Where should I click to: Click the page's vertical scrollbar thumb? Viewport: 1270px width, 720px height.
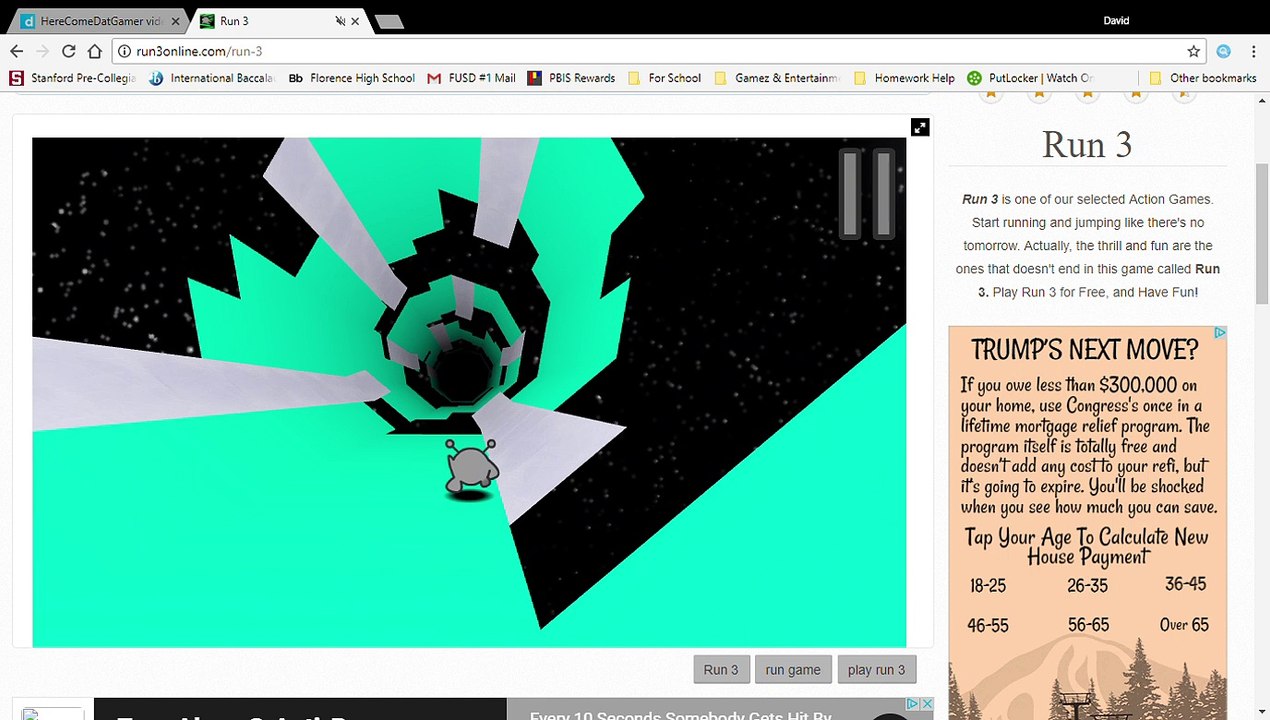click(1262, 234)
